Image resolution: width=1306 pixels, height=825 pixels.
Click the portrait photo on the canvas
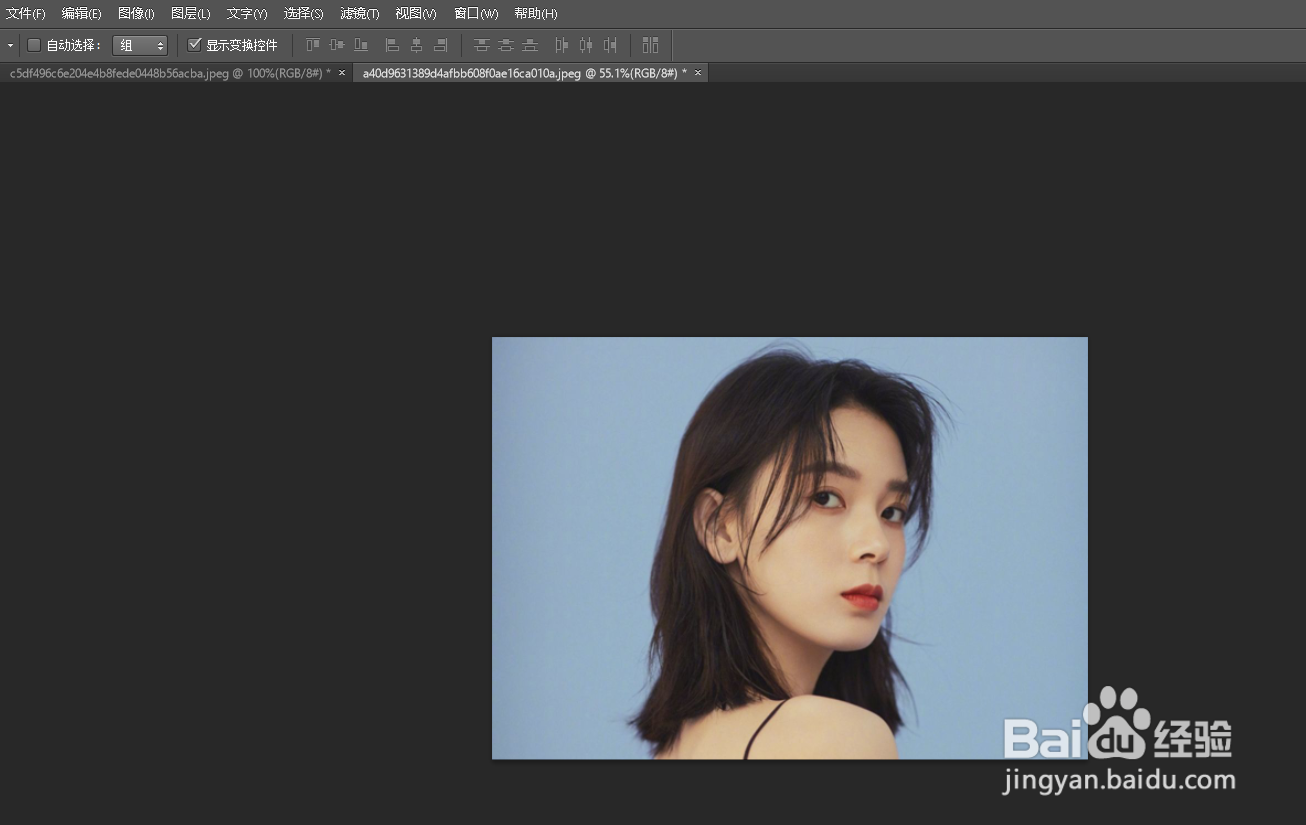point(789,548)
